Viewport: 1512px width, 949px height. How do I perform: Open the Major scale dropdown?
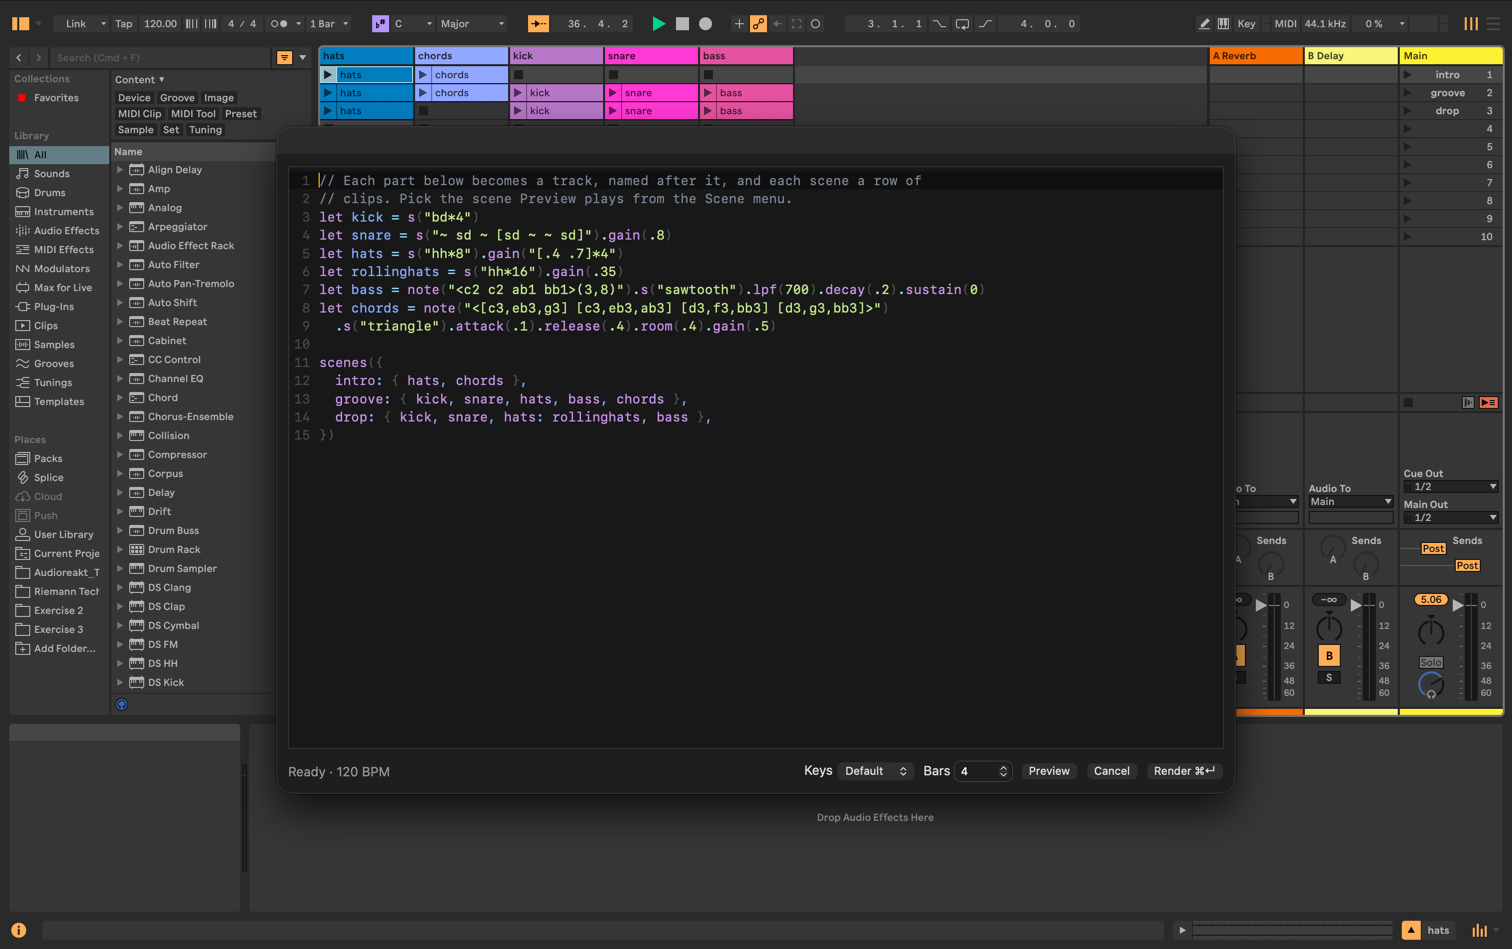(473, 24)
